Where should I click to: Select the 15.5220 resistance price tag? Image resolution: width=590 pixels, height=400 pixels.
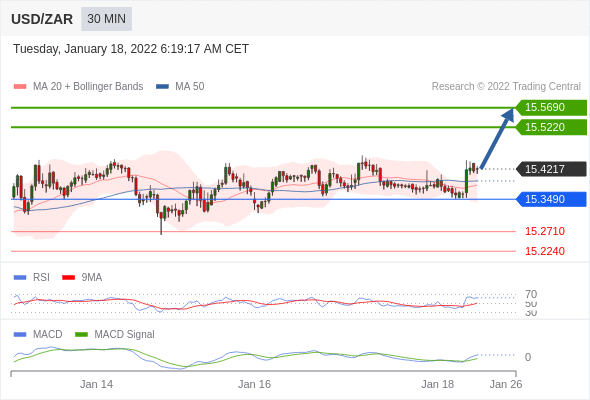click(551, 127)
